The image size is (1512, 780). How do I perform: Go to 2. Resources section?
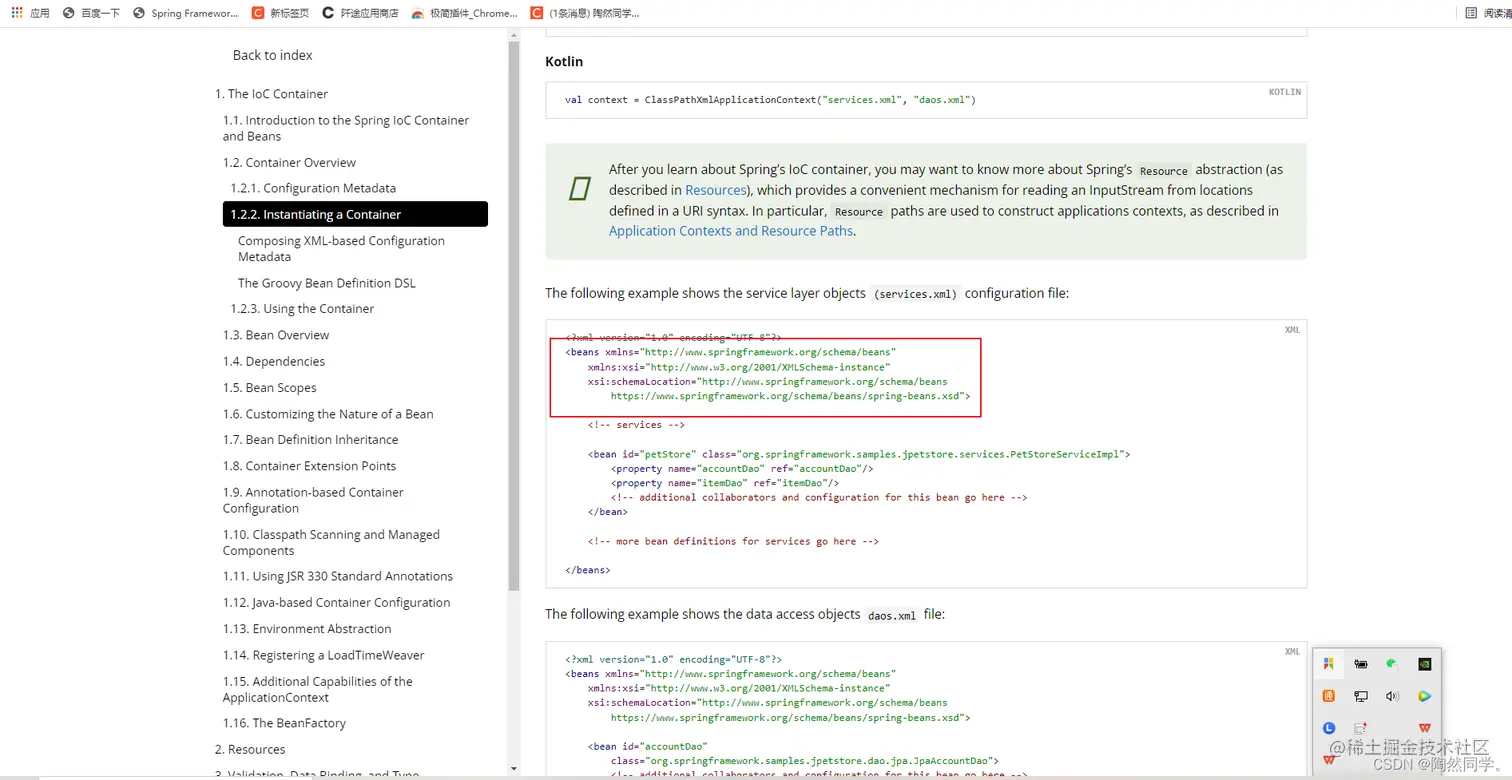[x=250, y=749]
